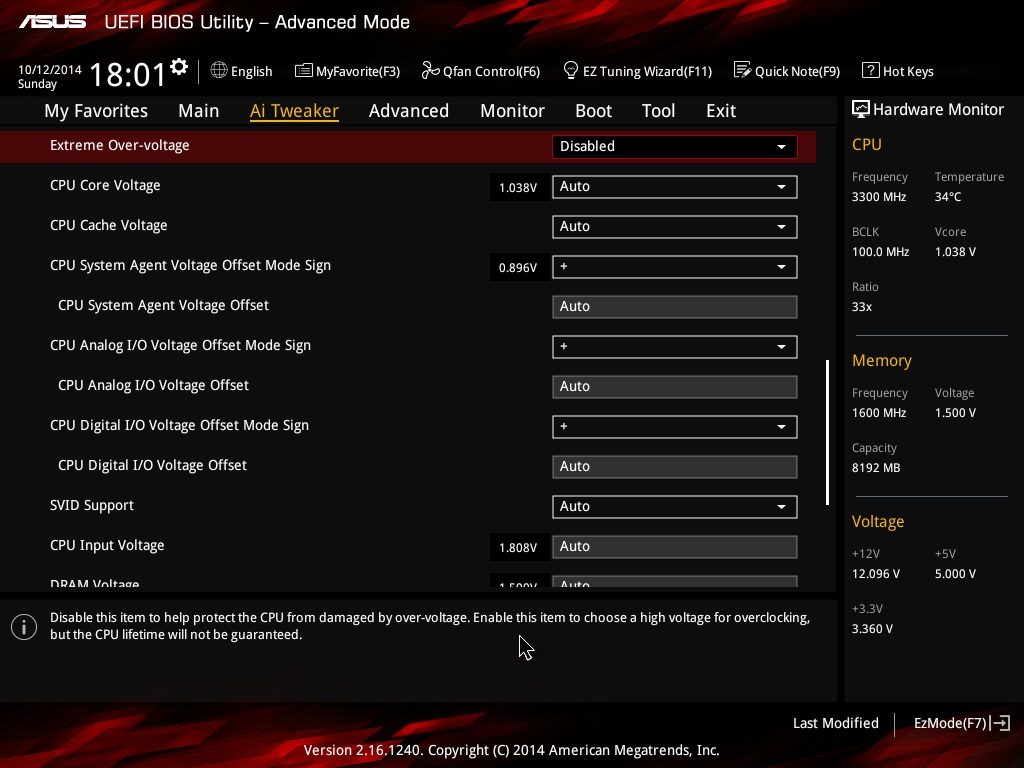Show the Hot Keys list
Image resolution: width=1024 pixels, height=768 pixels.
898,71
